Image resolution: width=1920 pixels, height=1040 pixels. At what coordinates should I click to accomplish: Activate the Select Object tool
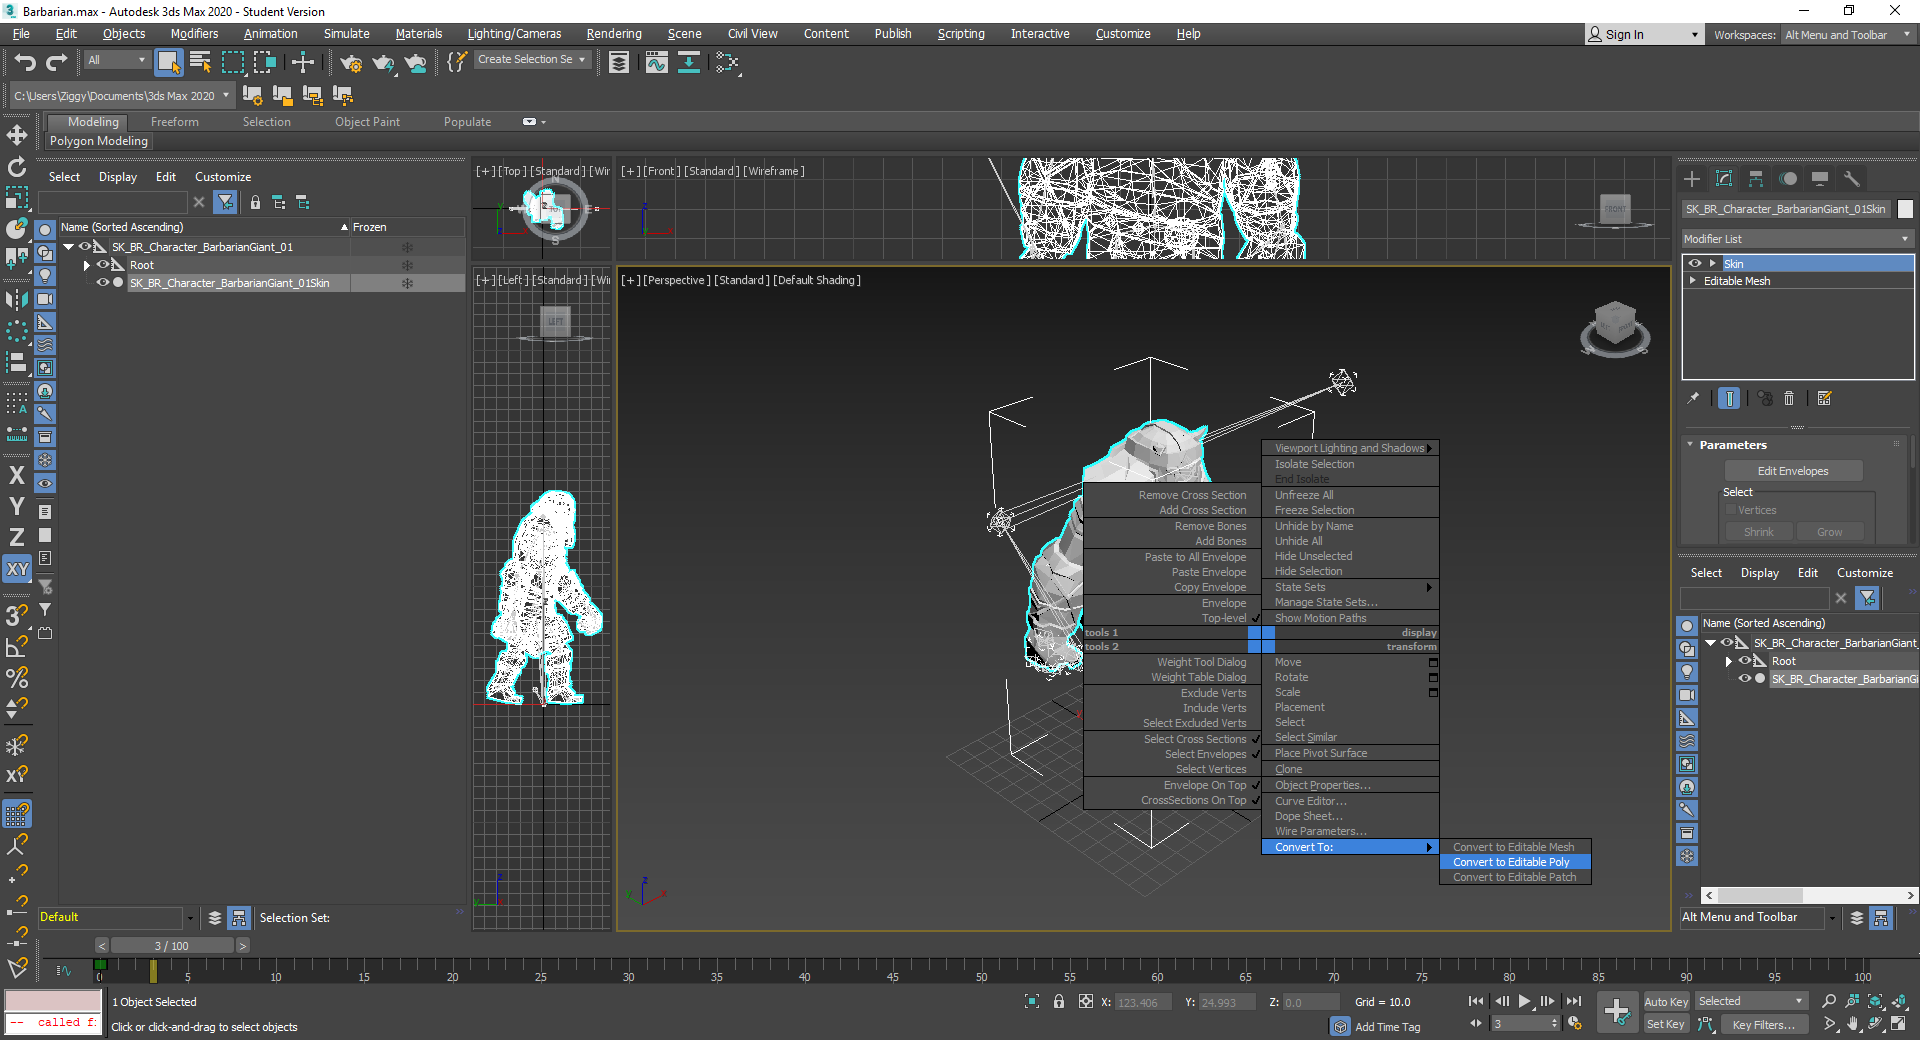point(168,63)
